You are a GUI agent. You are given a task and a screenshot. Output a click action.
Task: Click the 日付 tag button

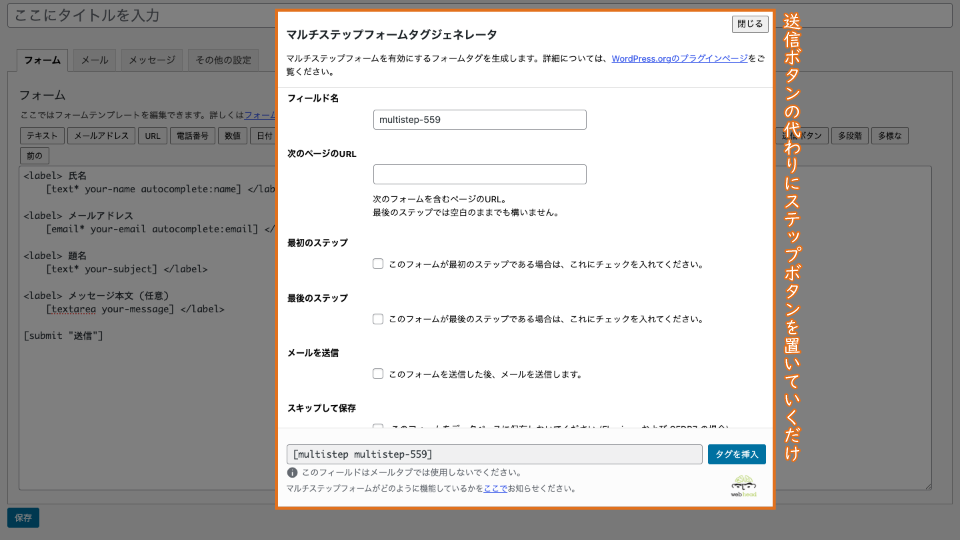[263, 136]
